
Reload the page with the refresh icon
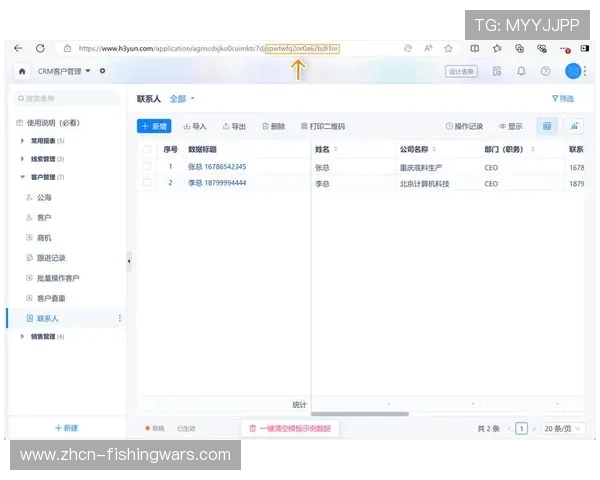tap(40, 48)
